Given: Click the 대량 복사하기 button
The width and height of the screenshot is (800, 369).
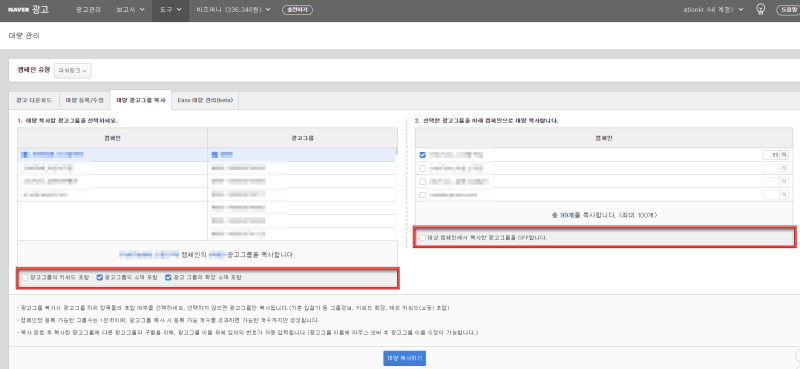Looking at the screenshot, I should 404,358.
